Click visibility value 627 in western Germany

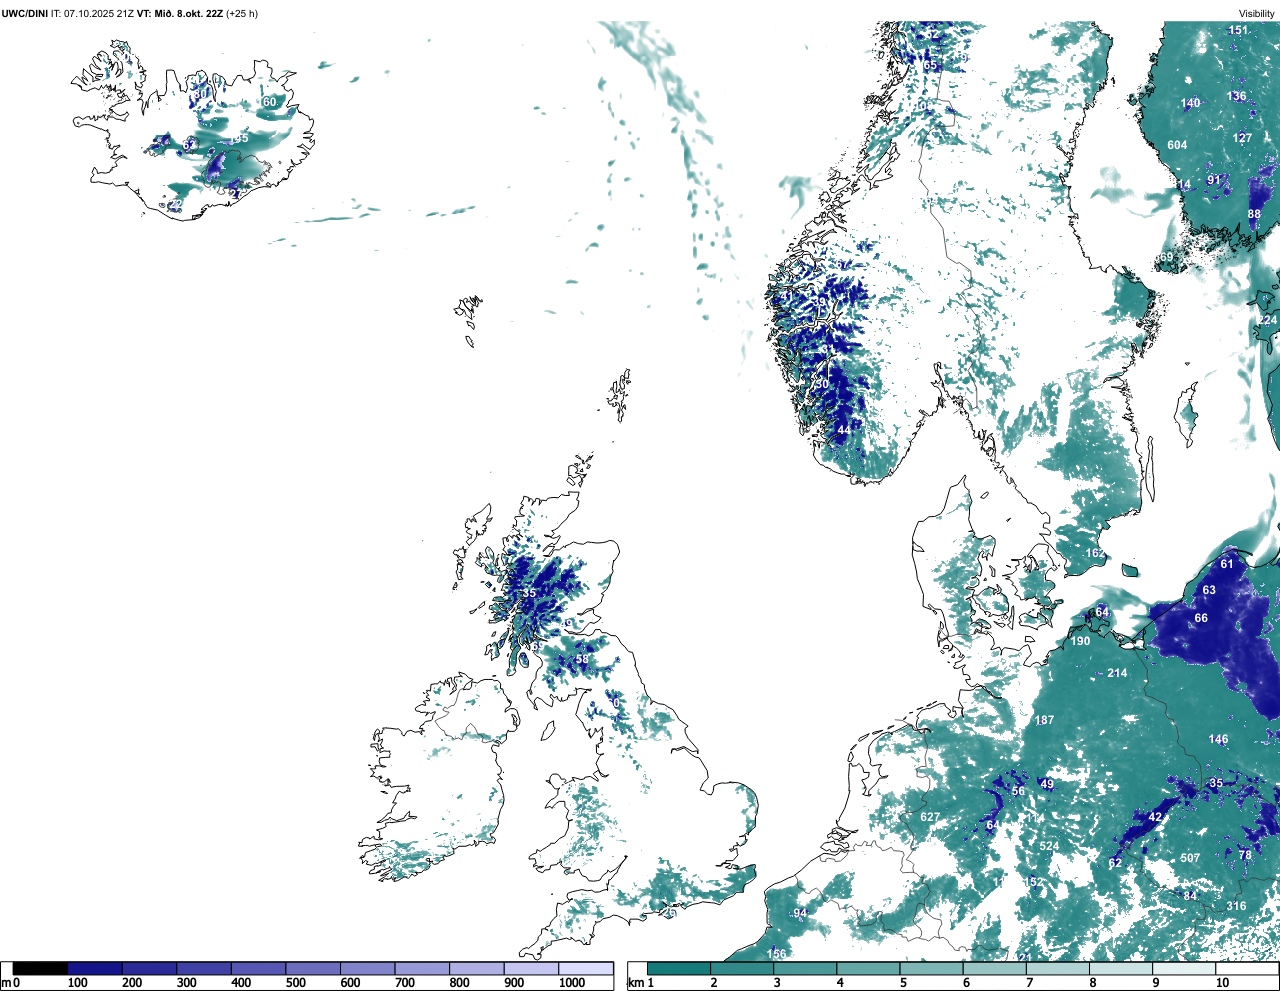point(930,817)
